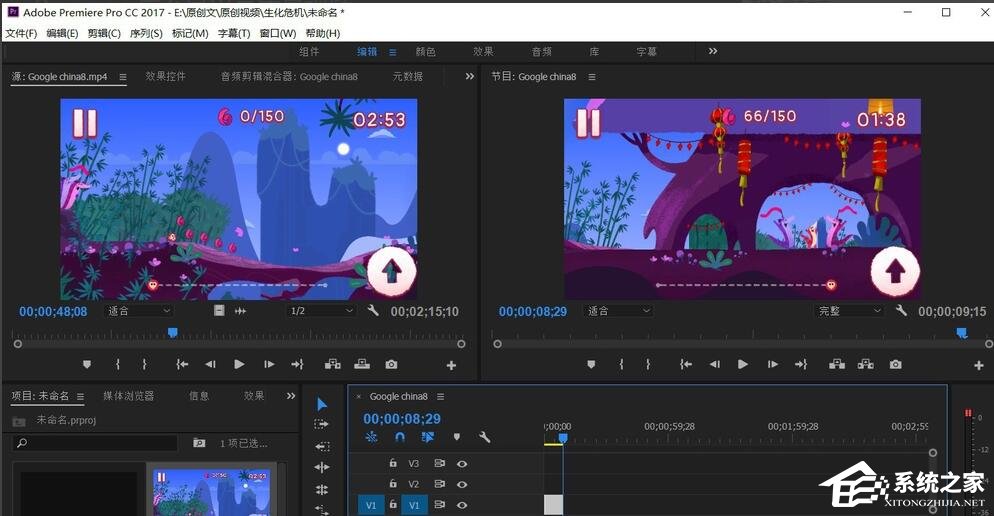Viewport: 994px width, 516px height.
Task: Open Source monitor playback resolution 1/2 dropdown
Action: point(321,311)
